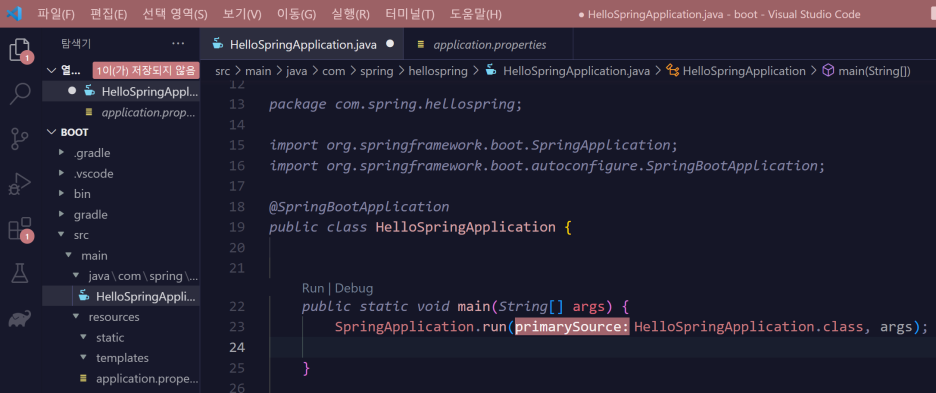Viewport: 936px width, 393px height.
Task: Open application.prope... under resources in tree
Action: (121, 379)
